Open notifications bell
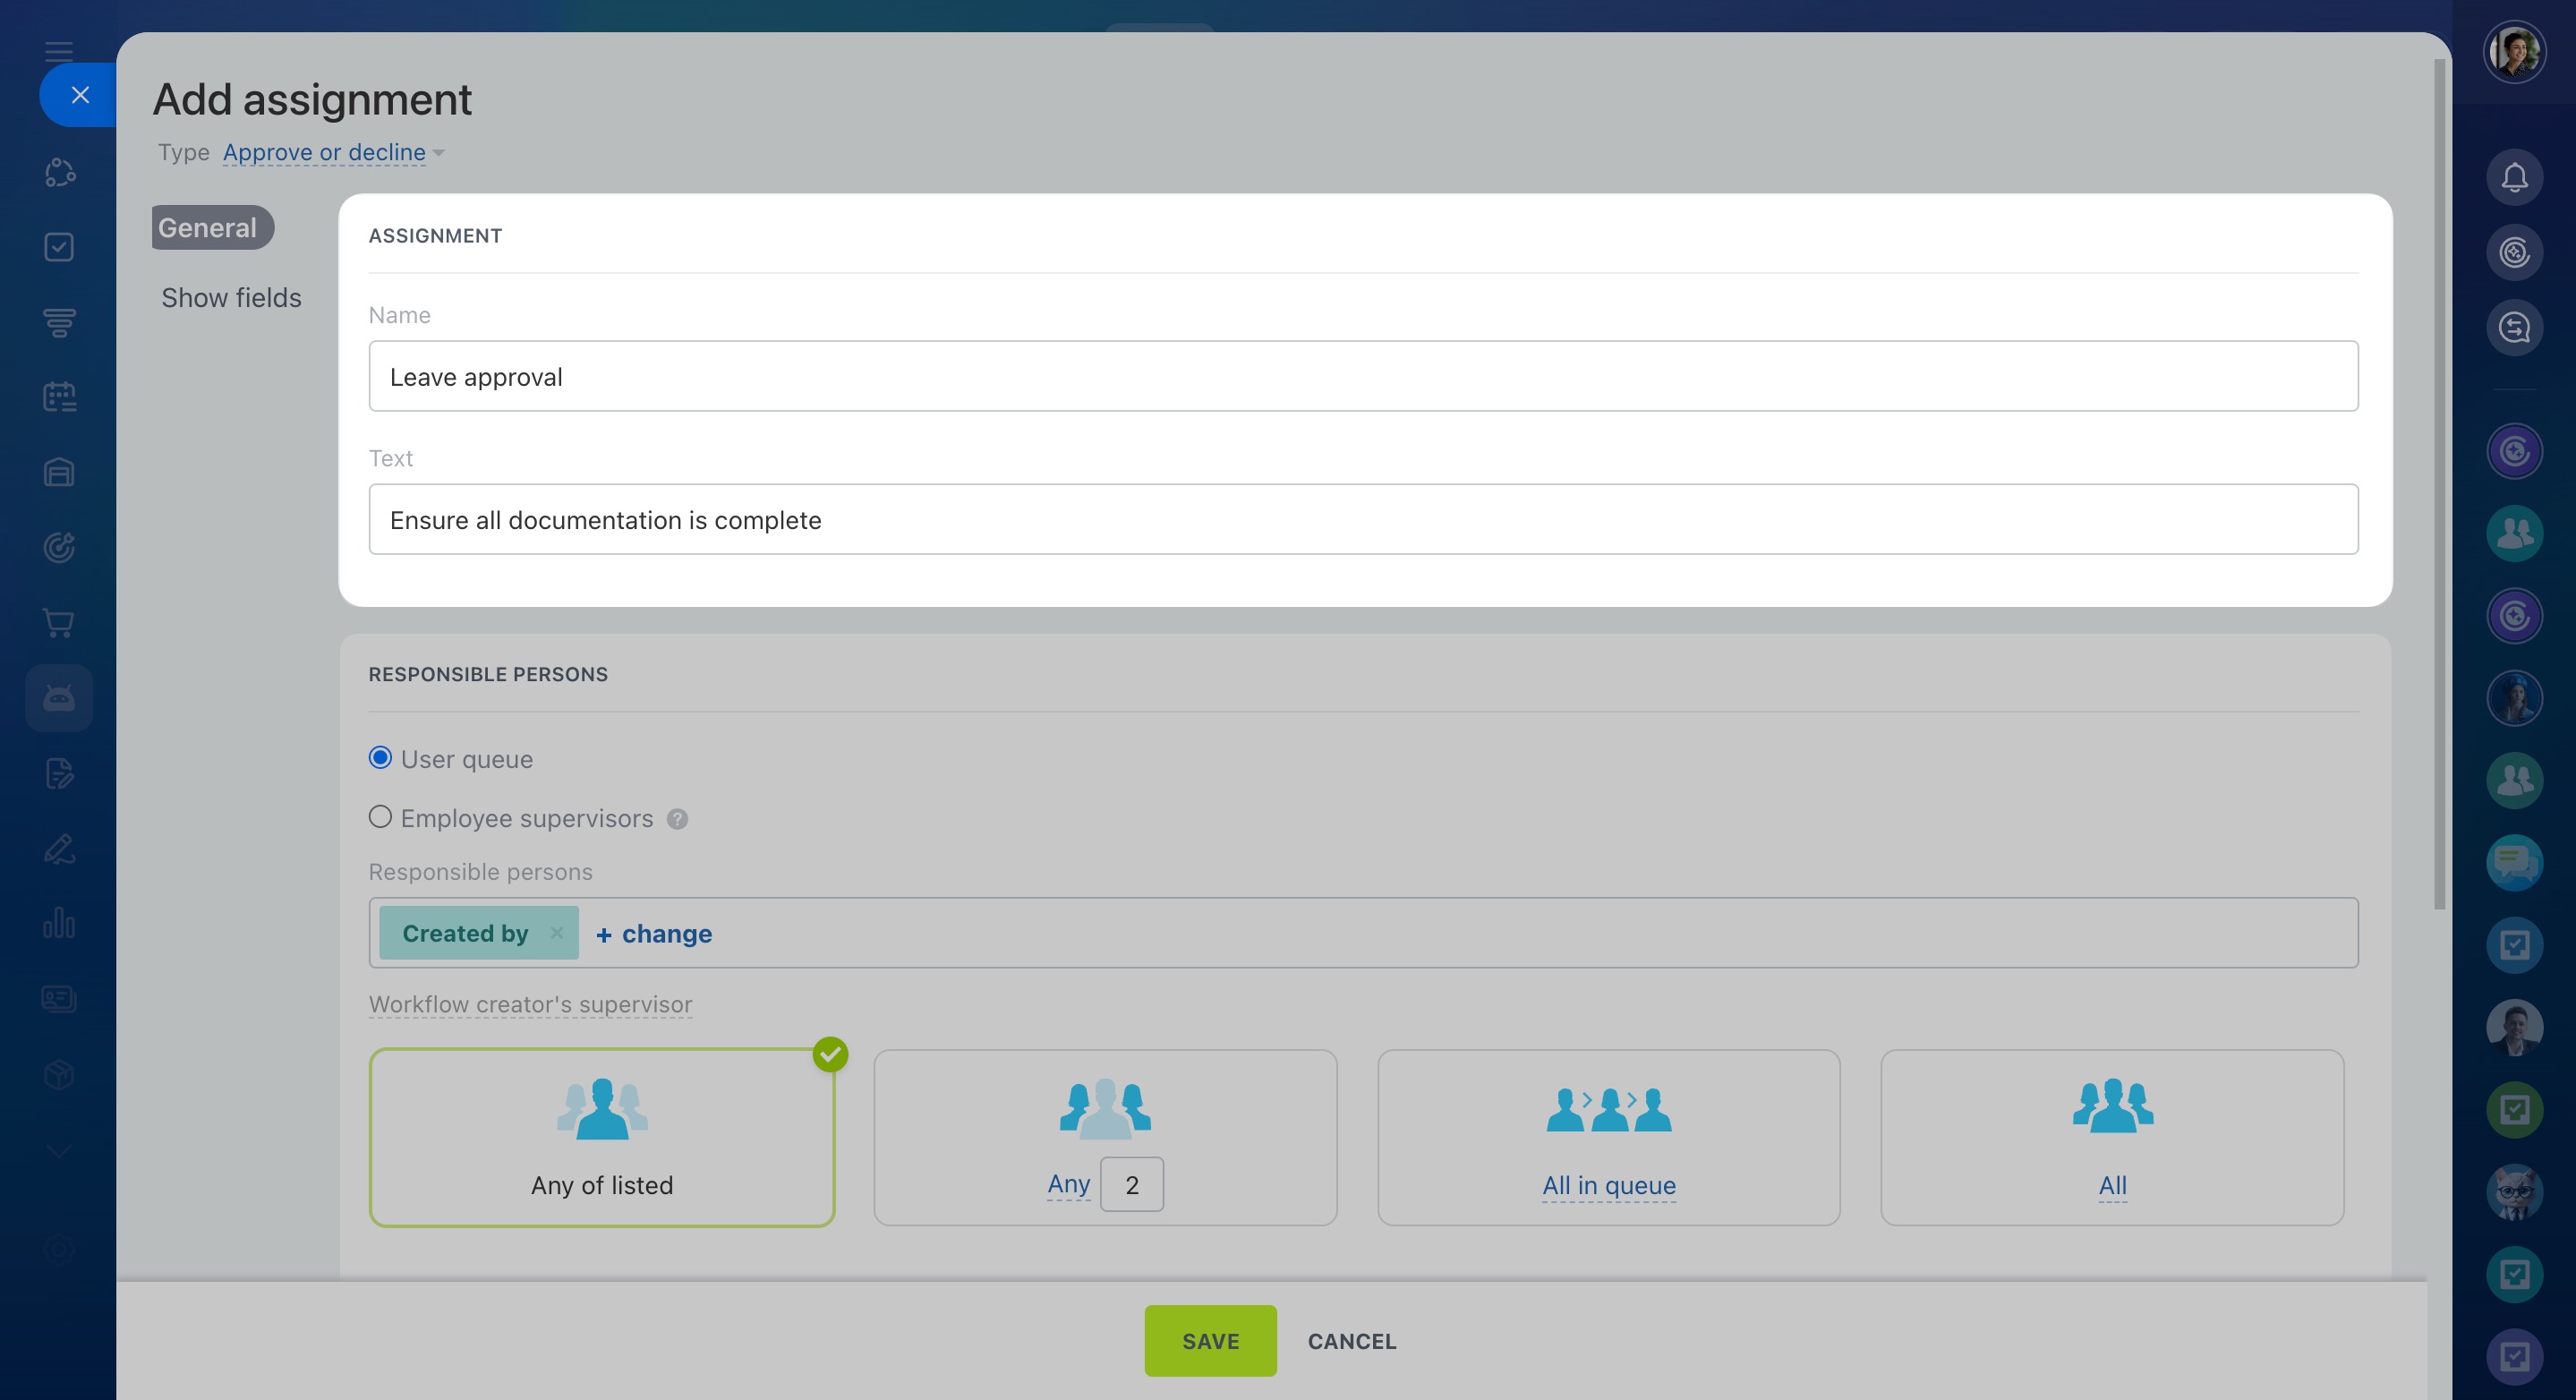The width and height of the screenshot is (2576, 1400). [x=2514, y=177]
